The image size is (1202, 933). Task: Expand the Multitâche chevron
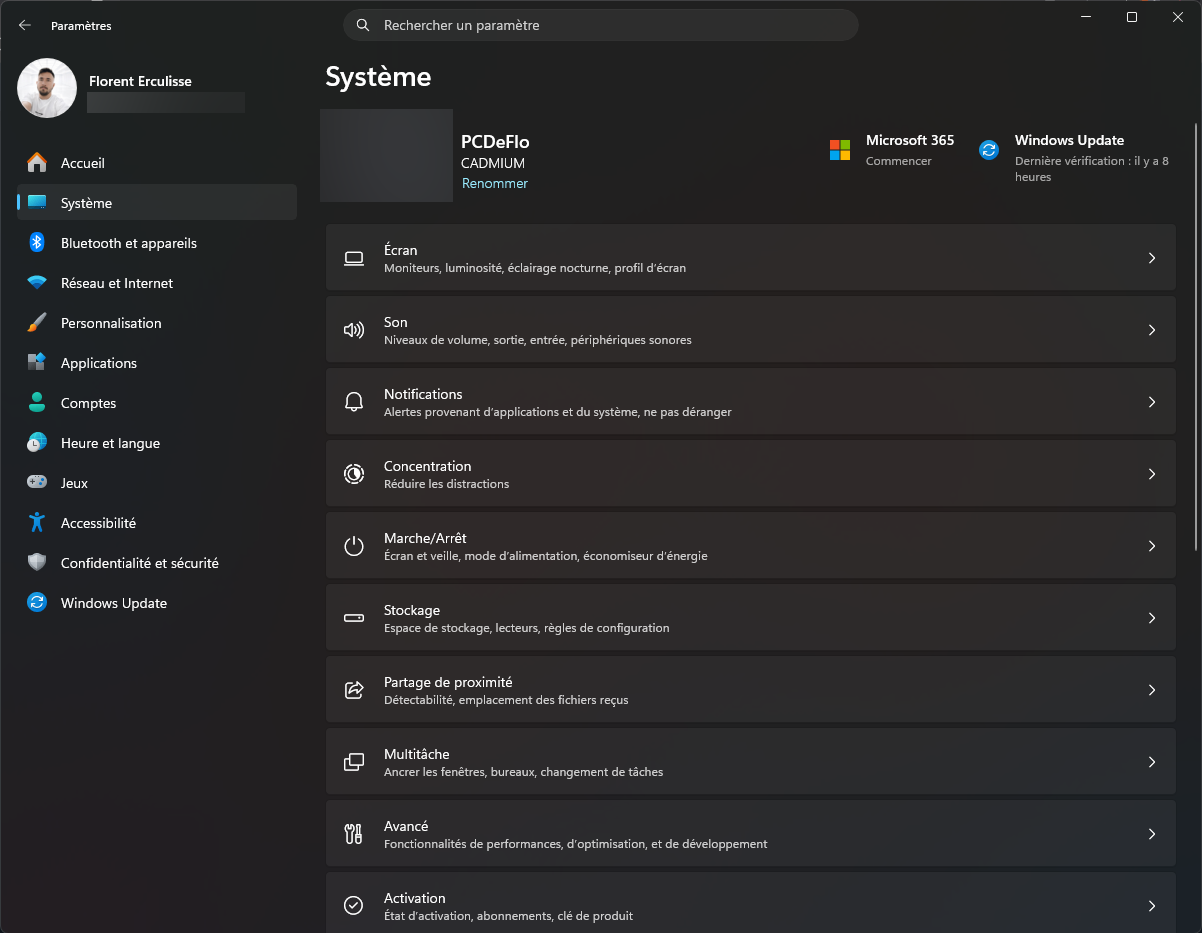tap(1152, 762)
